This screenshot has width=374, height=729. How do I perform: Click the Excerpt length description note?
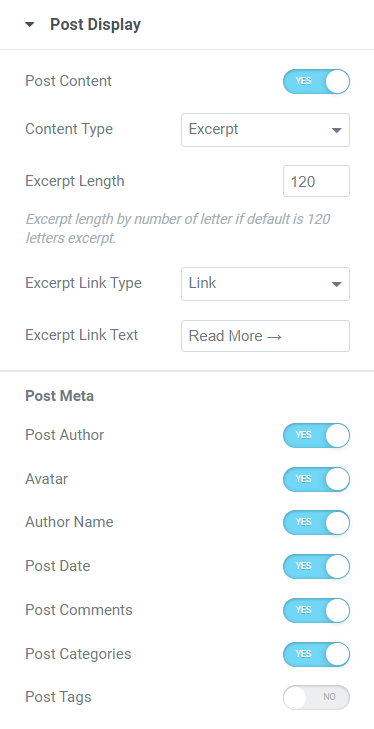[178, 228]
